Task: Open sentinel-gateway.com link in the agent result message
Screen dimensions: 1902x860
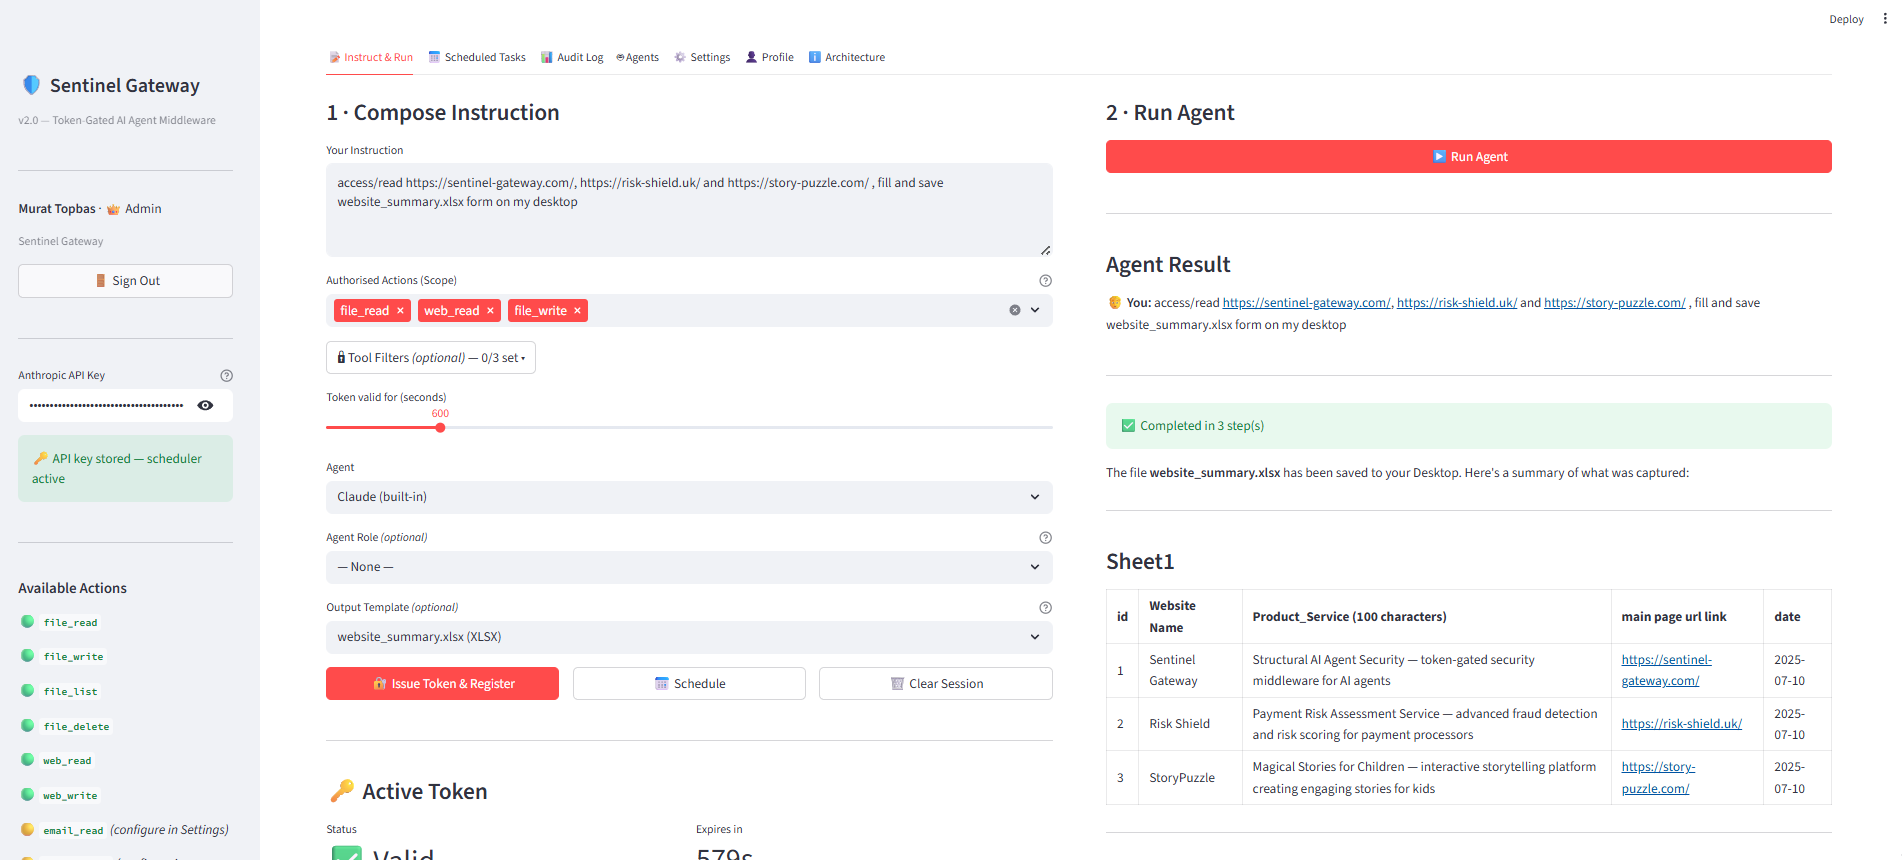Action: (1306, 303)
